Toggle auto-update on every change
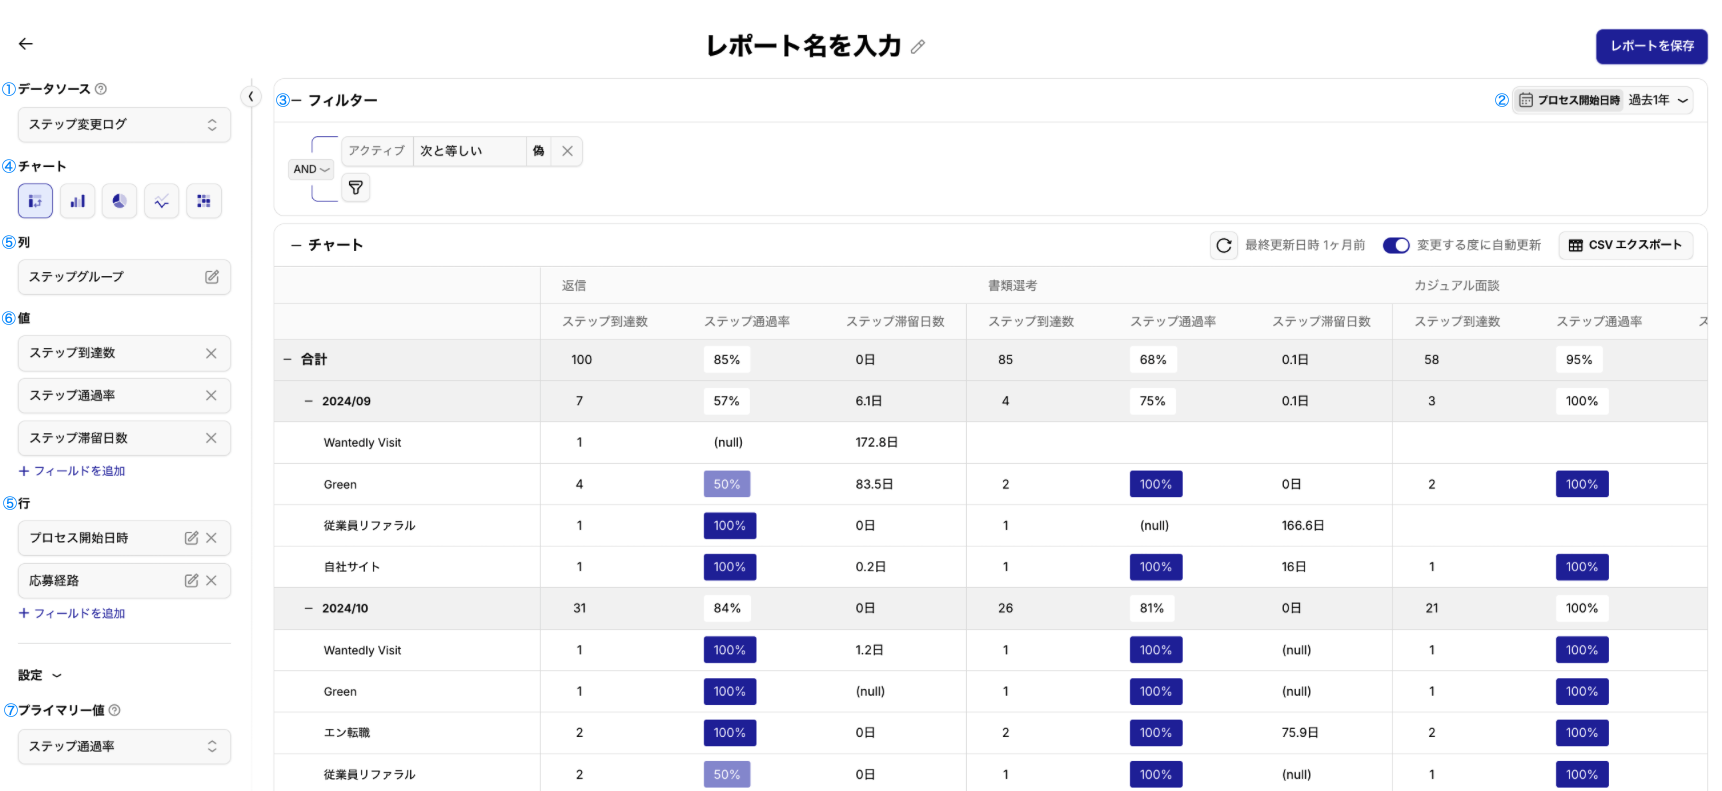 click(1395, 245)
